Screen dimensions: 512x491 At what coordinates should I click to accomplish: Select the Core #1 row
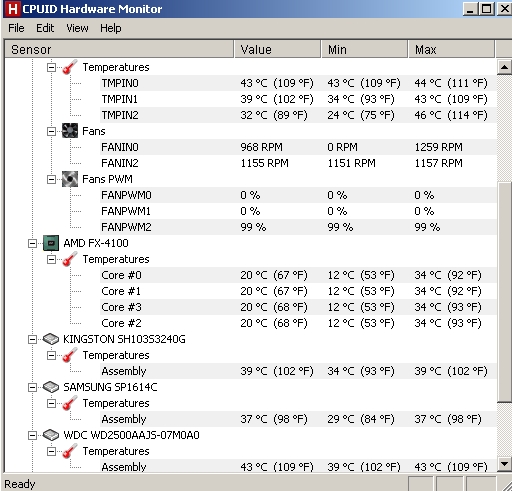point(298,291)
